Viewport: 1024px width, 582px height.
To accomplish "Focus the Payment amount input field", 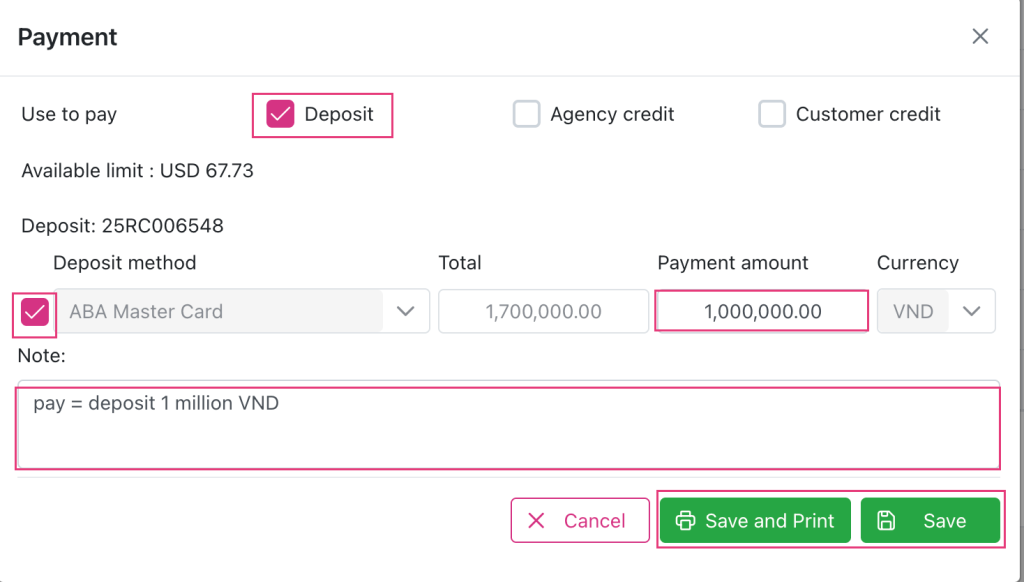I will coord(761,312).
